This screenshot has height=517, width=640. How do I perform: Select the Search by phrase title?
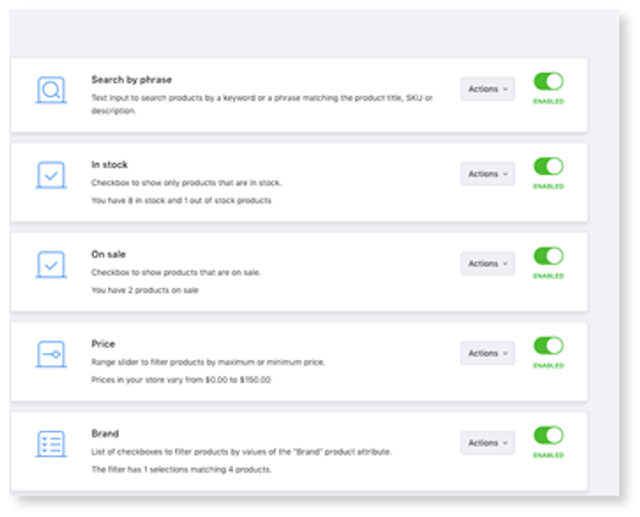(x=131, y=80)
